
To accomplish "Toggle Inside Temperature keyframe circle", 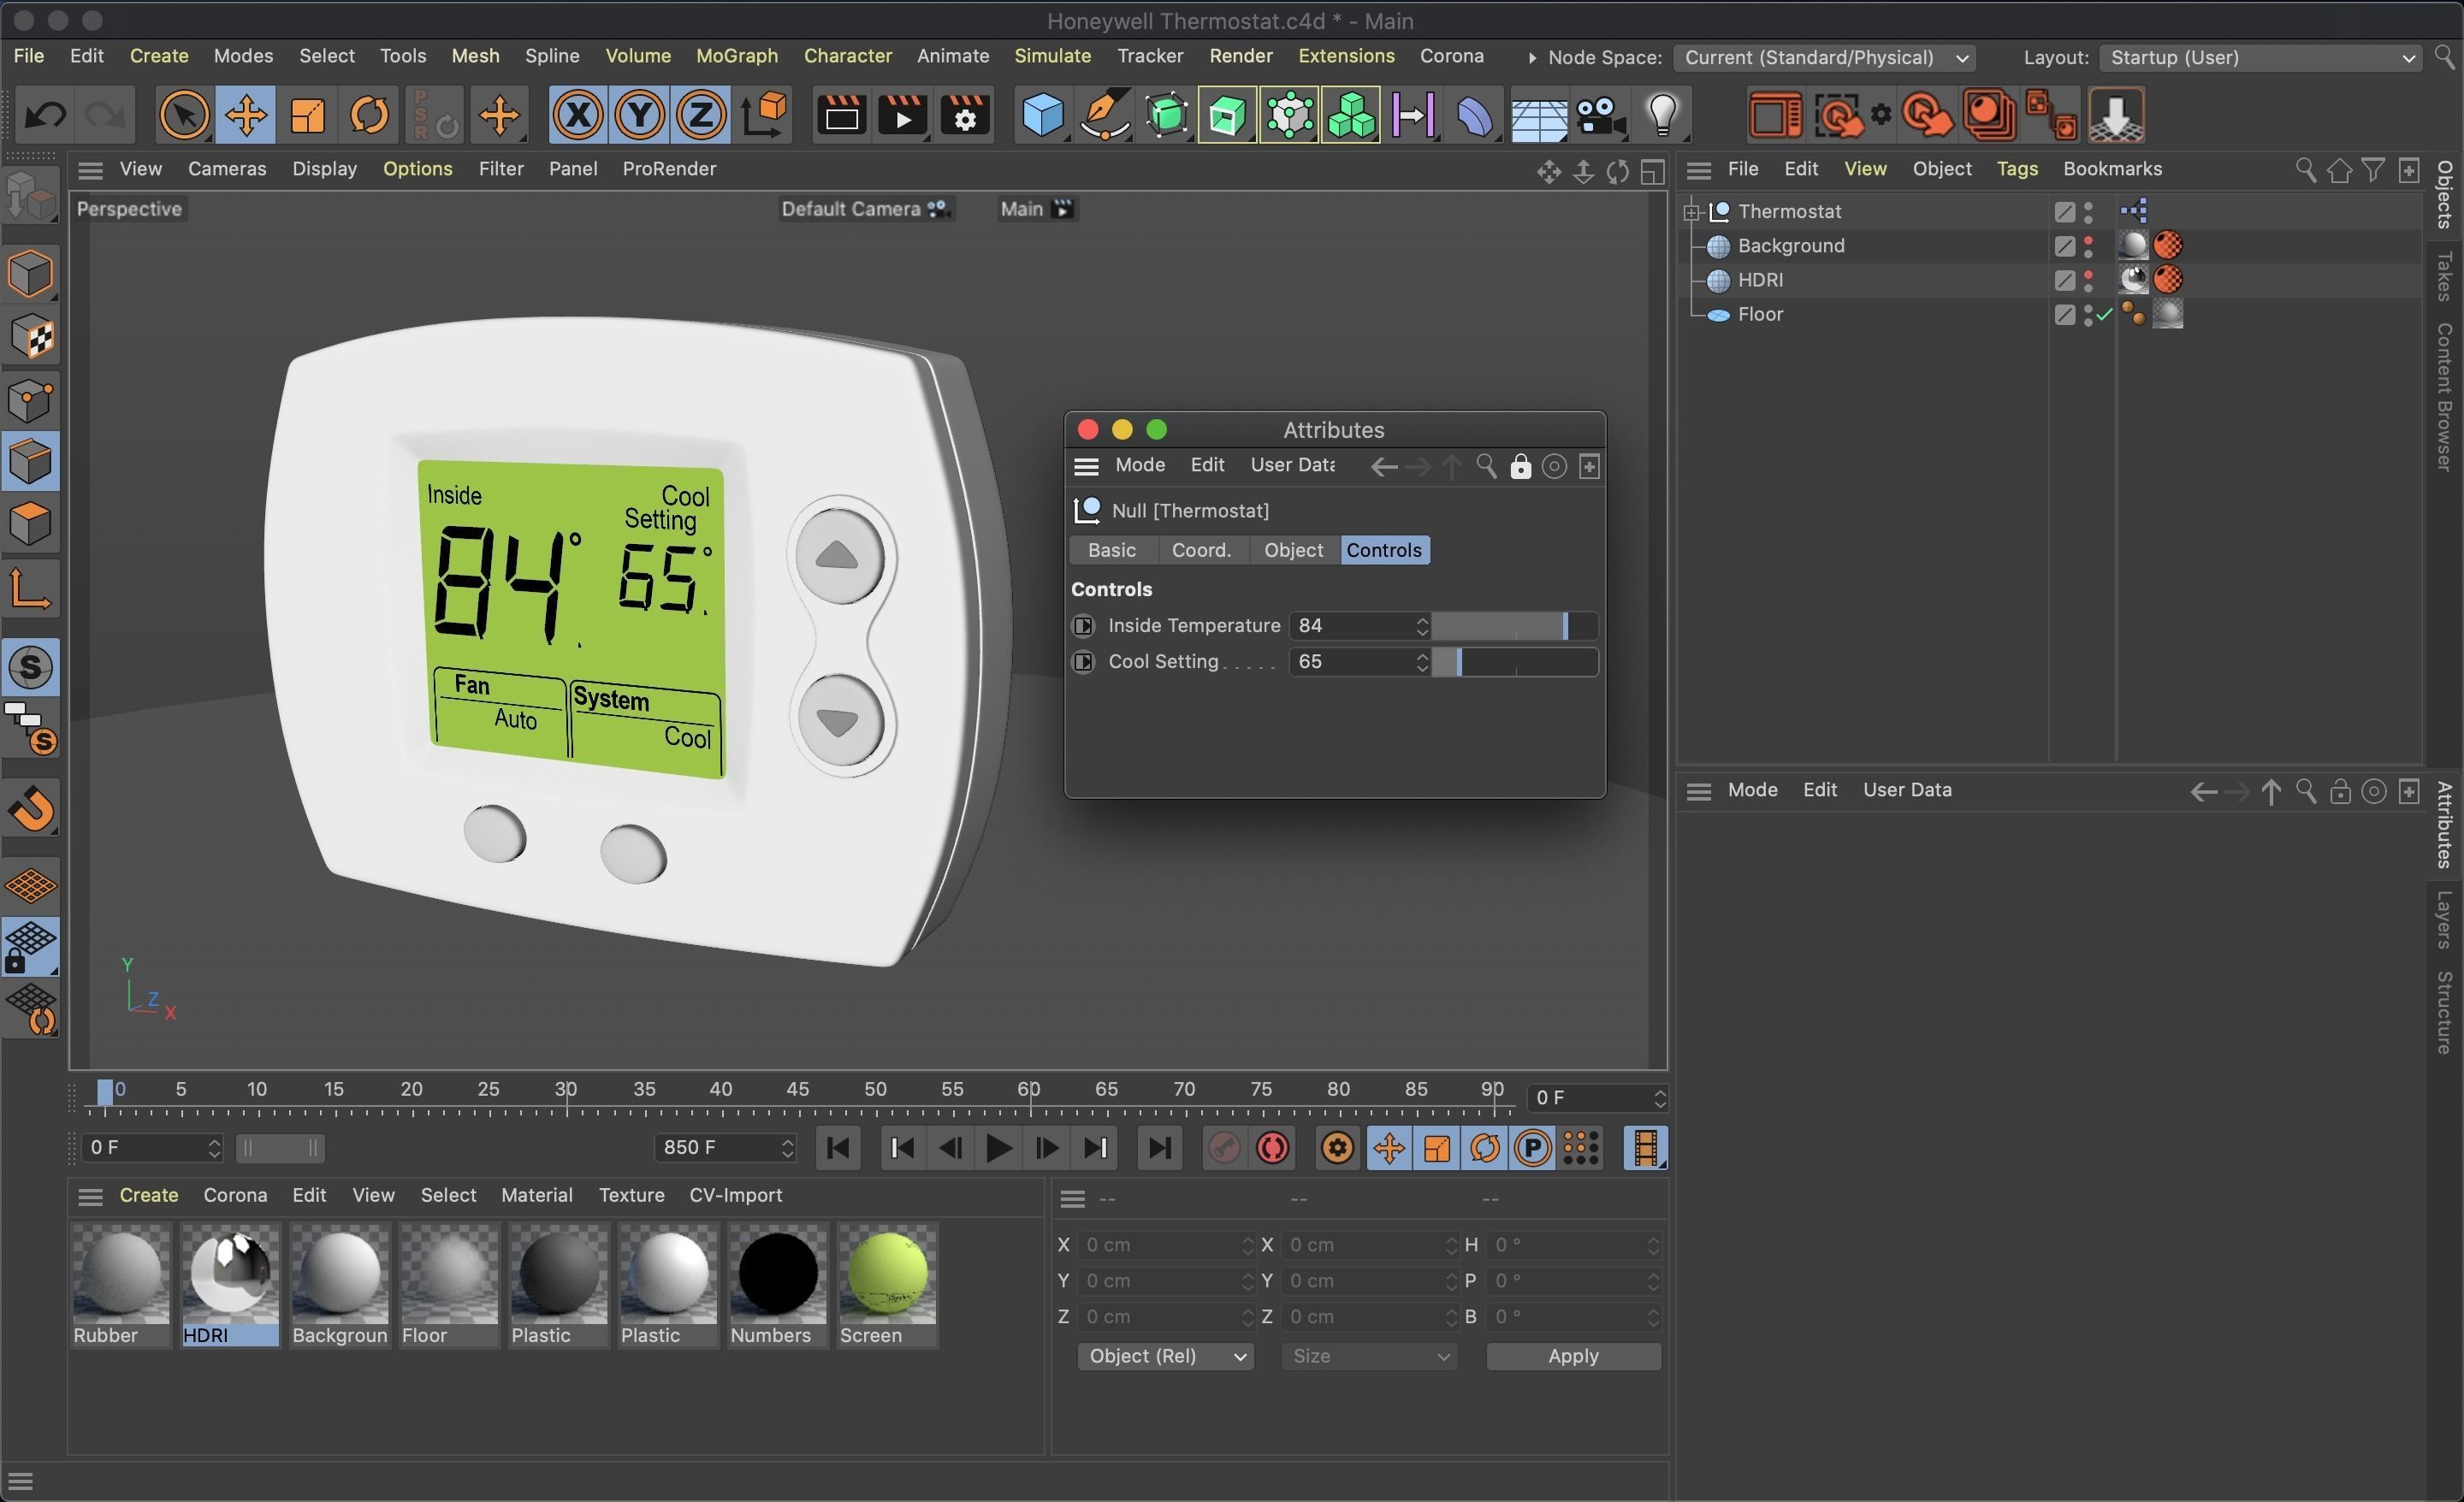I will click(1083, 626).
